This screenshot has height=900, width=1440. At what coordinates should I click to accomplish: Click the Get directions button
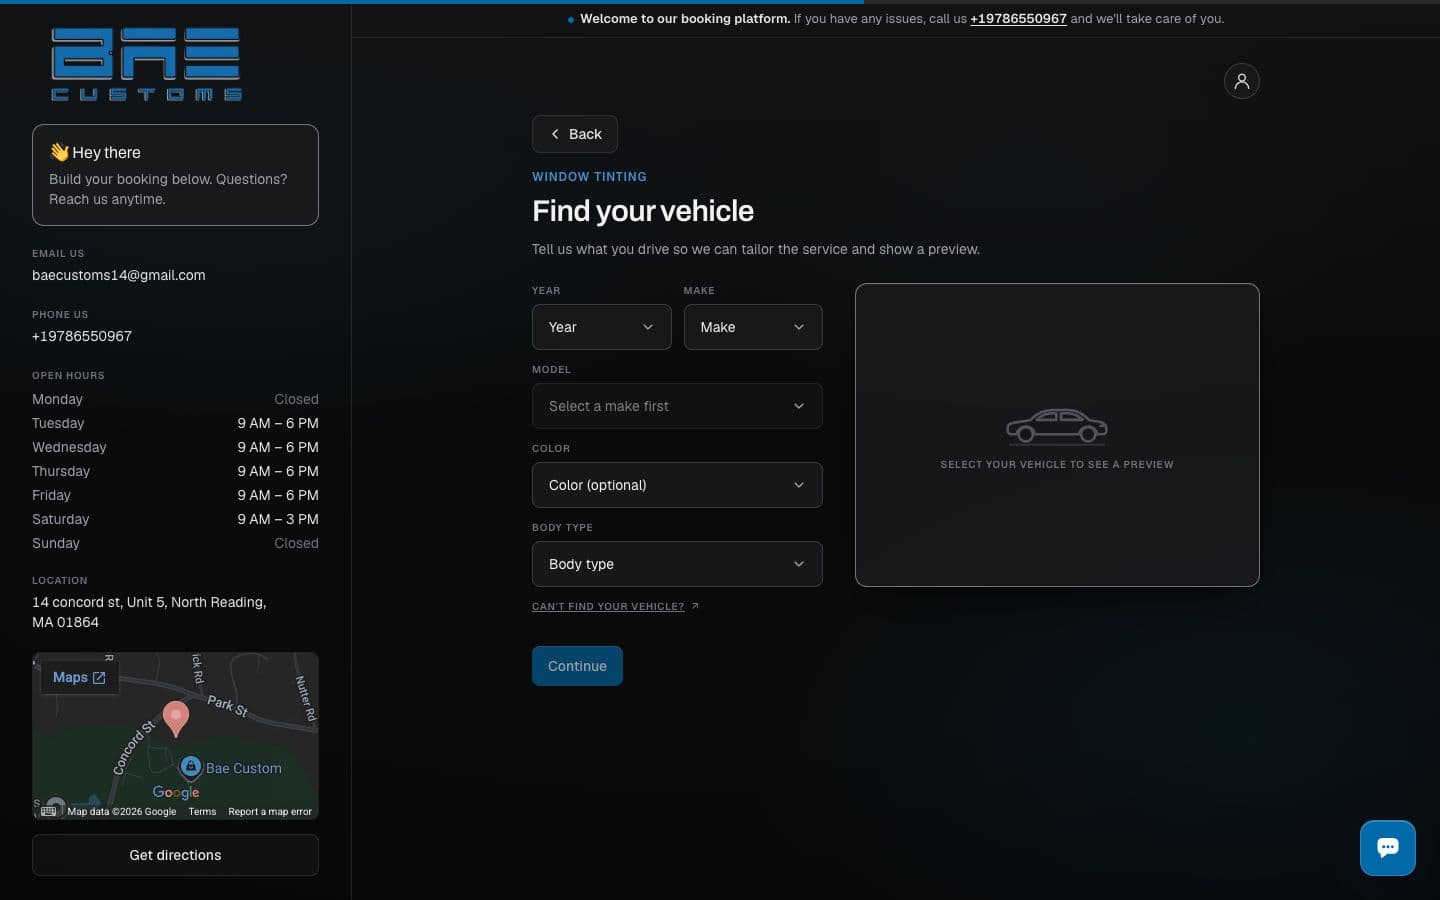[175, 855]
